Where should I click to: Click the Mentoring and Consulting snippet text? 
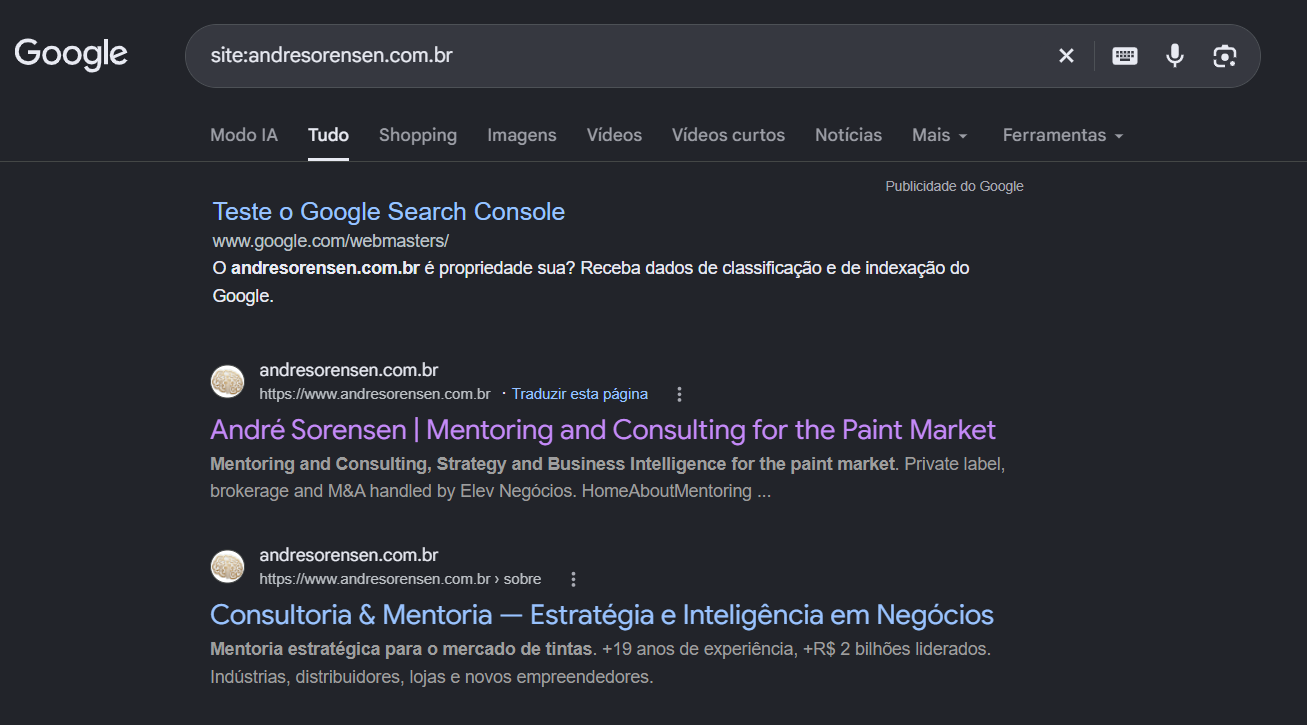point(607,478)
